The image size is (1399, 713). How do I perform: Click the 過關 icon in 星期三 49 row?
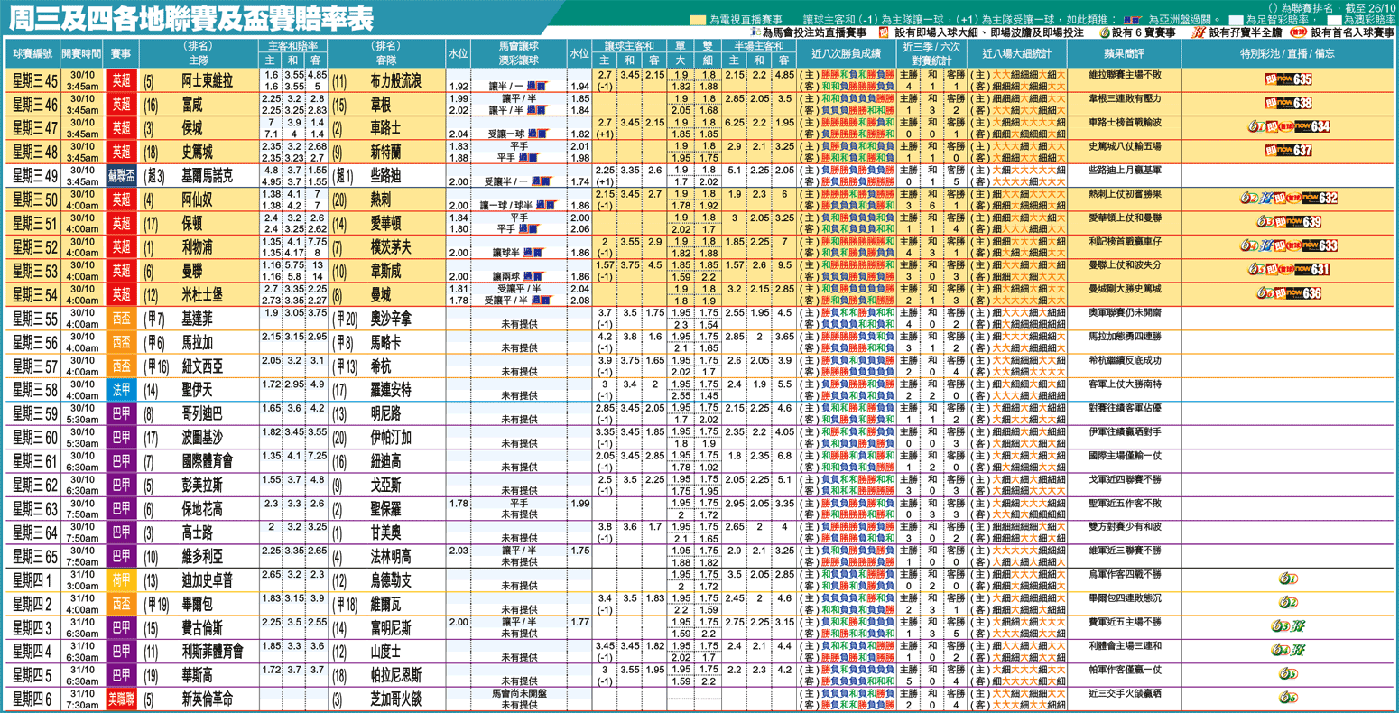(541, 181)
